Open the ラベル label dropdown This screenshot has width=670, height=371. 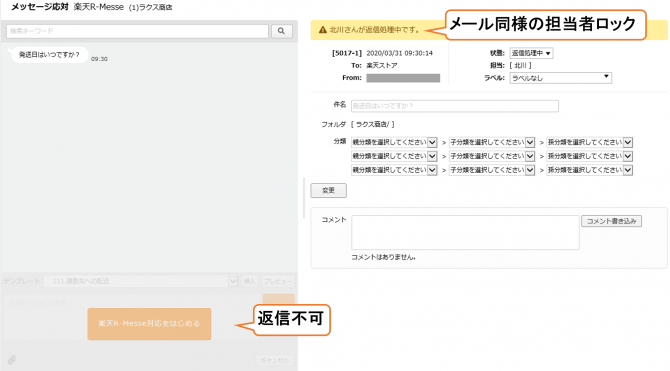560,78
